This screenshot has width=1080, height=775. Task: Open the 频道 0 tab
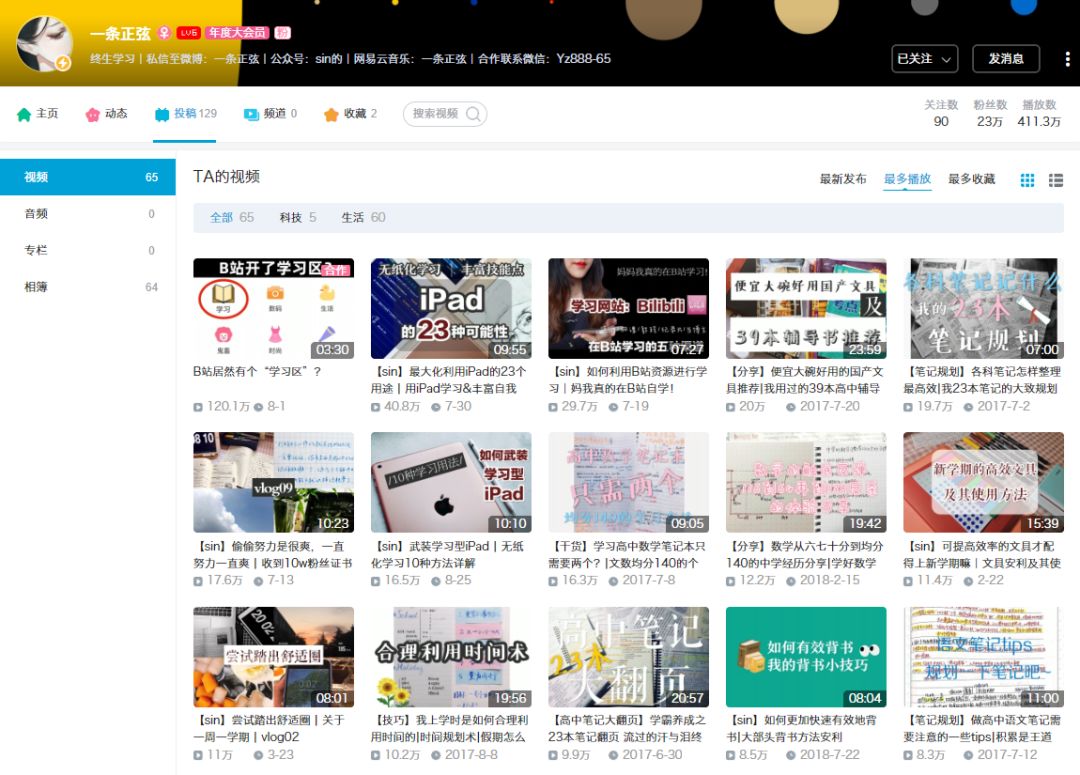tap(270, 114)
